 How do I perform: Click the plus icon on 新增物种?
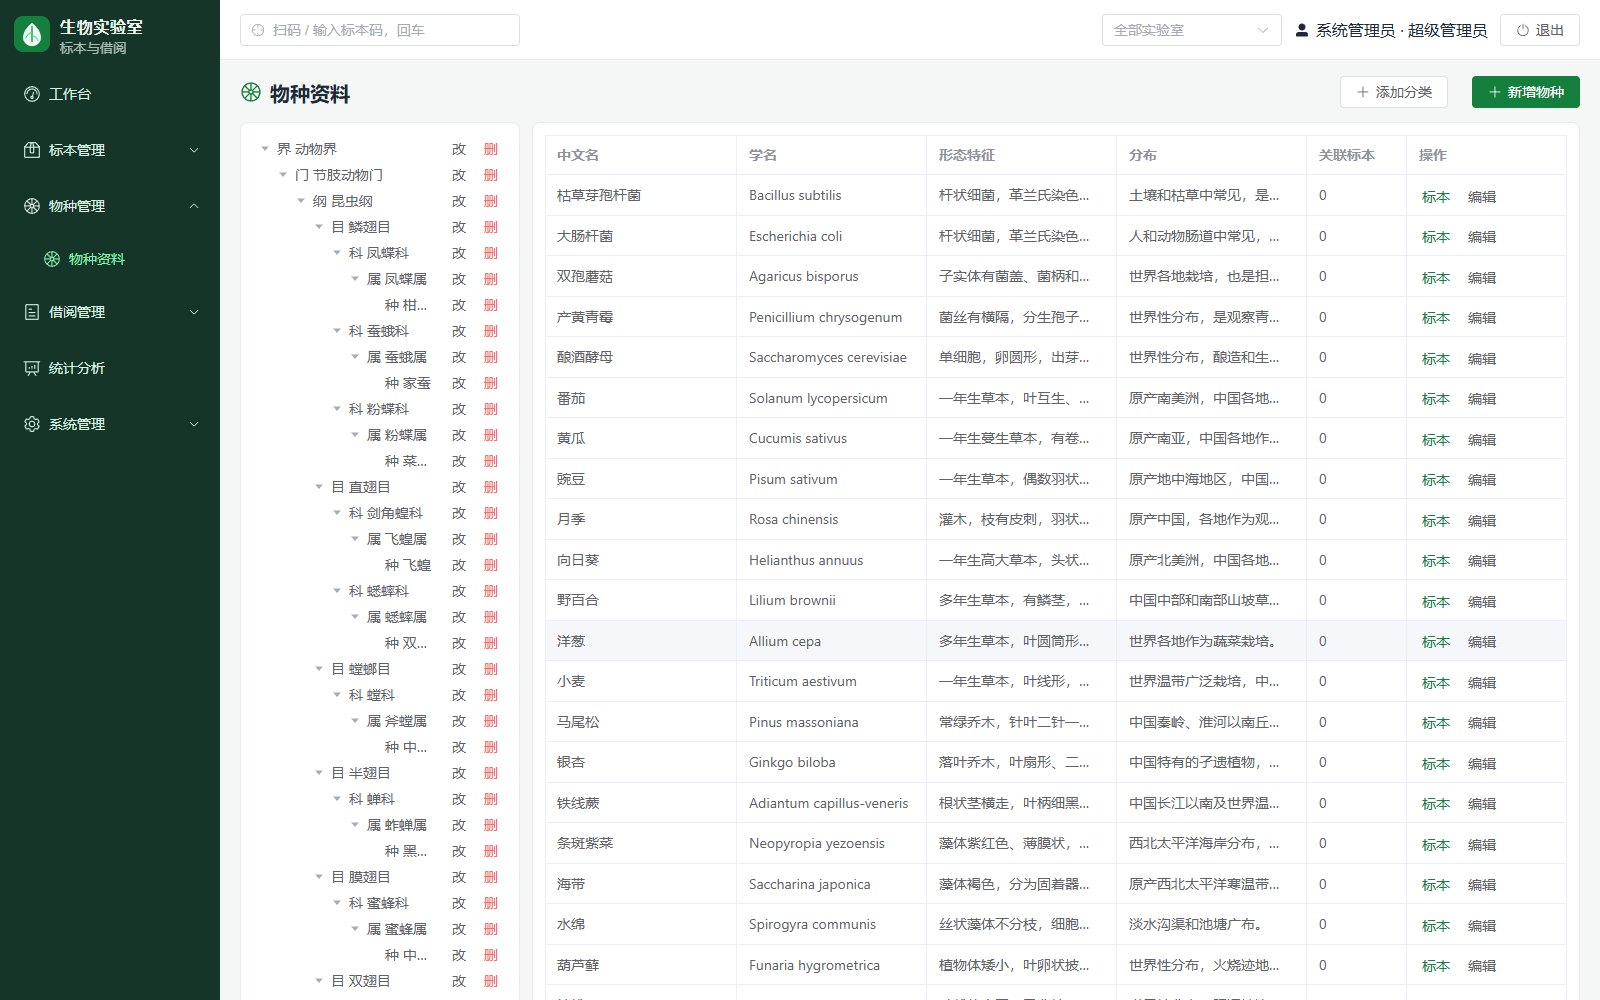[x=1495, y=92]
